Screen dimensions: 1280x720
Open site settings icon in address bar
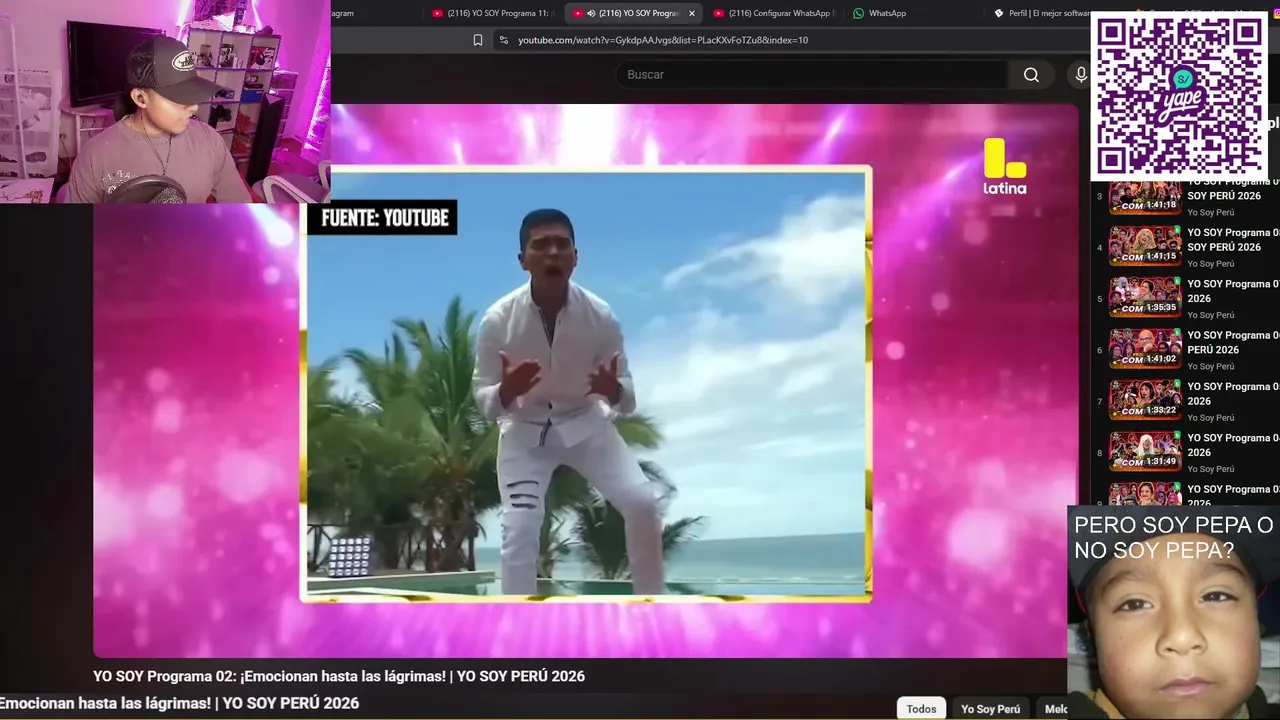(x=503, y=40)
